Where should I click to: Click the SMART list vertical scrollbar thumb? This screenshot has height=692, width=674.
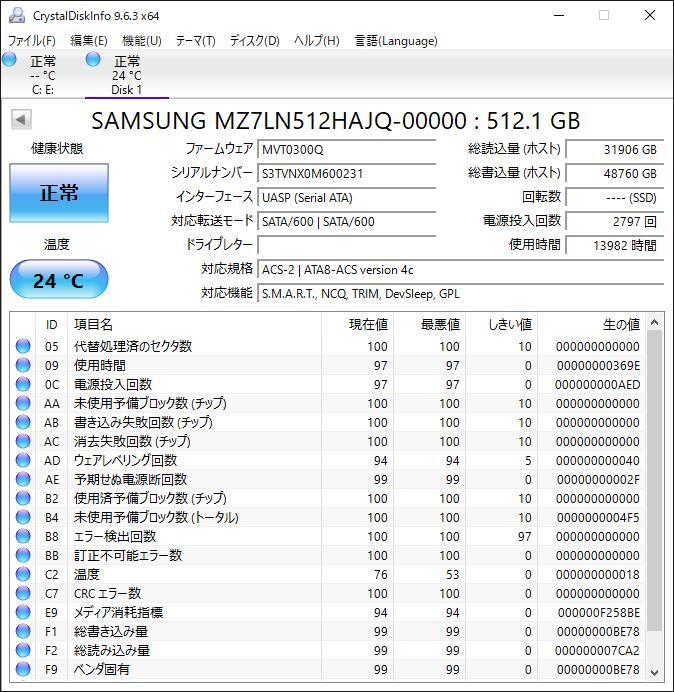[655, 481]
